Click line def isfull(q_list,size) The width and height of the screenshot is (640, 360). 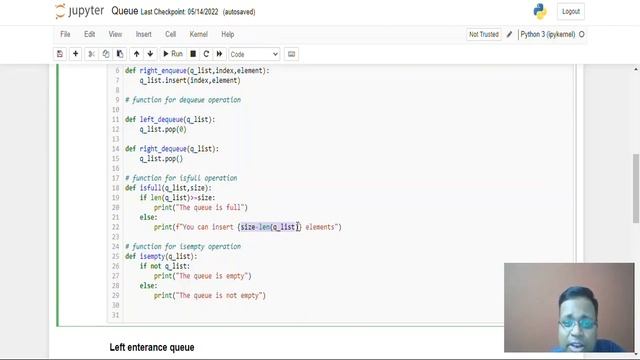tap(168, 188)
